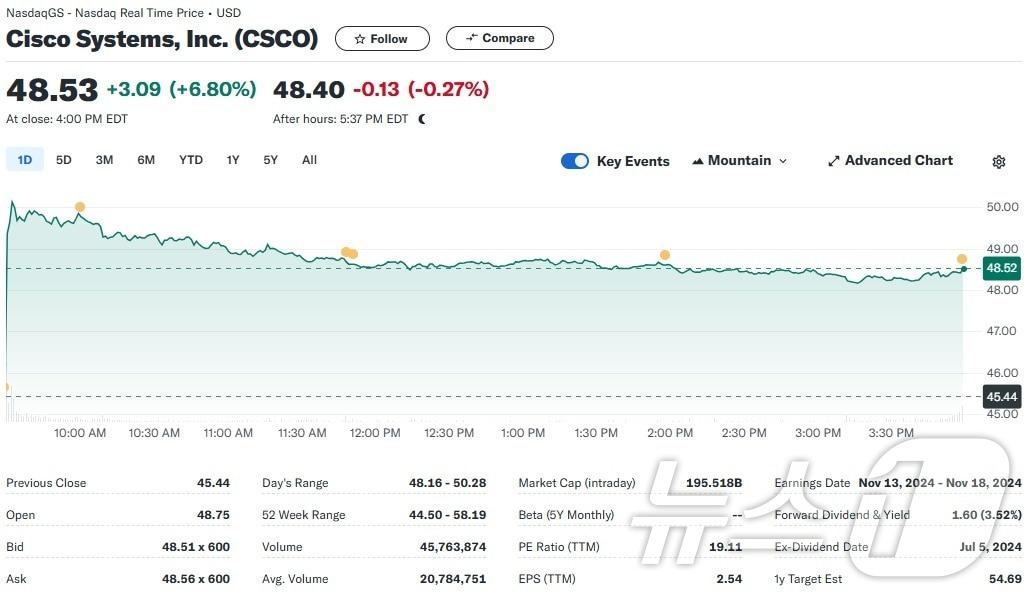This screenshot has height=596, width=1029.
Task: Click the star icon in Follow button
Action: [x=360, y=39]
